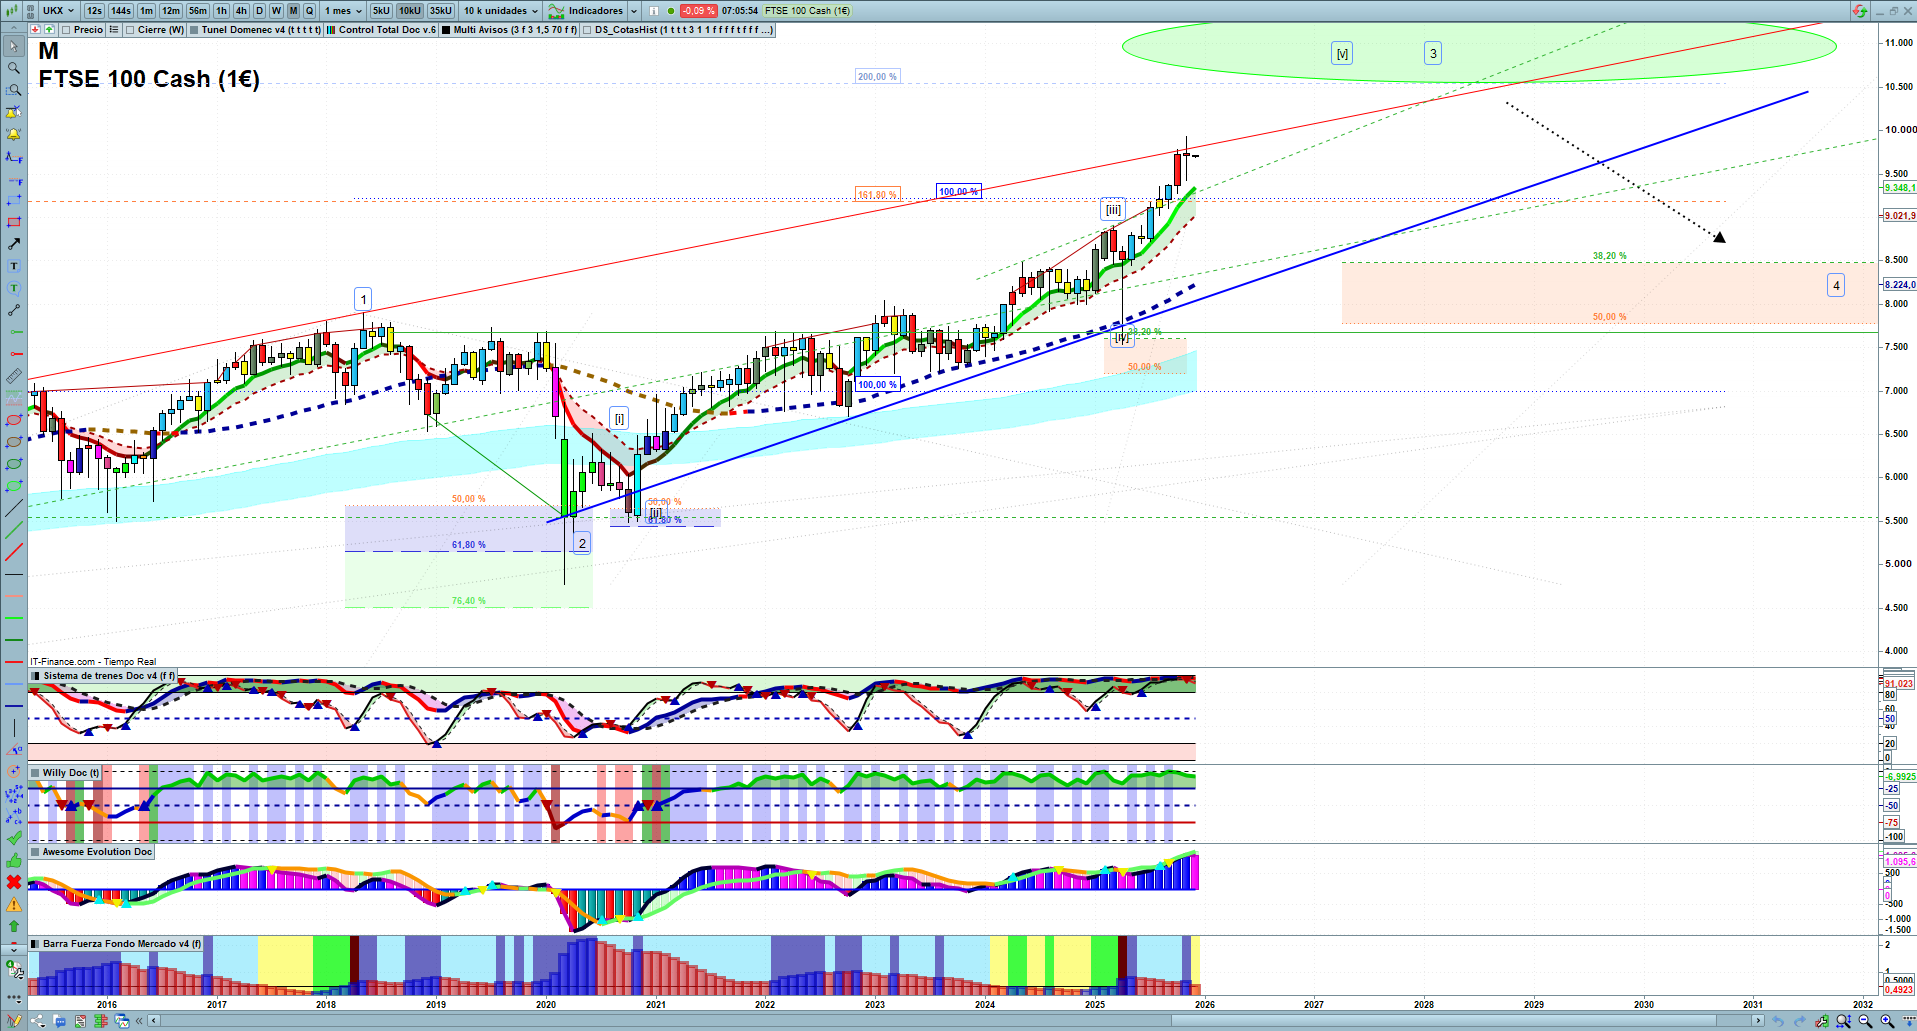
Task: Select the red X delete tool
Action: click(x=14, y=882)
